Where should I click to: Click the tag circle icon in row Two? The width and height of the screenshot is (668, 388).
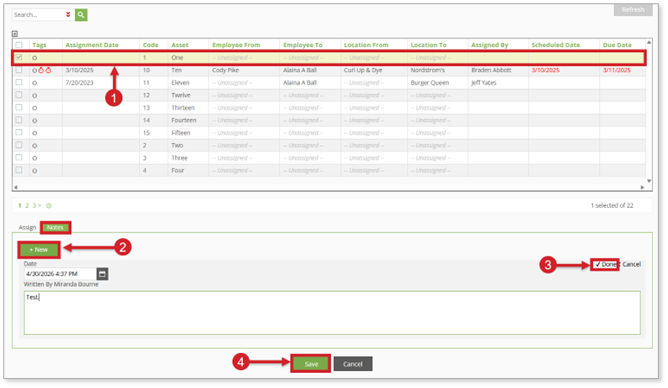coord(35,146)
